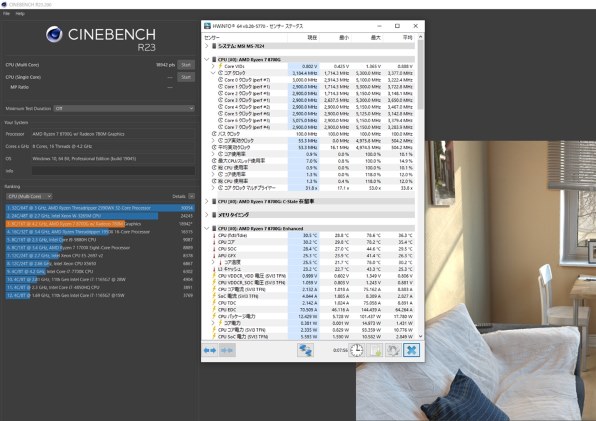This screenshot has width=596, height=421.
Task: Click the thermometer icon beside CPU (Tctl/Tdie)
Action: 214,236
